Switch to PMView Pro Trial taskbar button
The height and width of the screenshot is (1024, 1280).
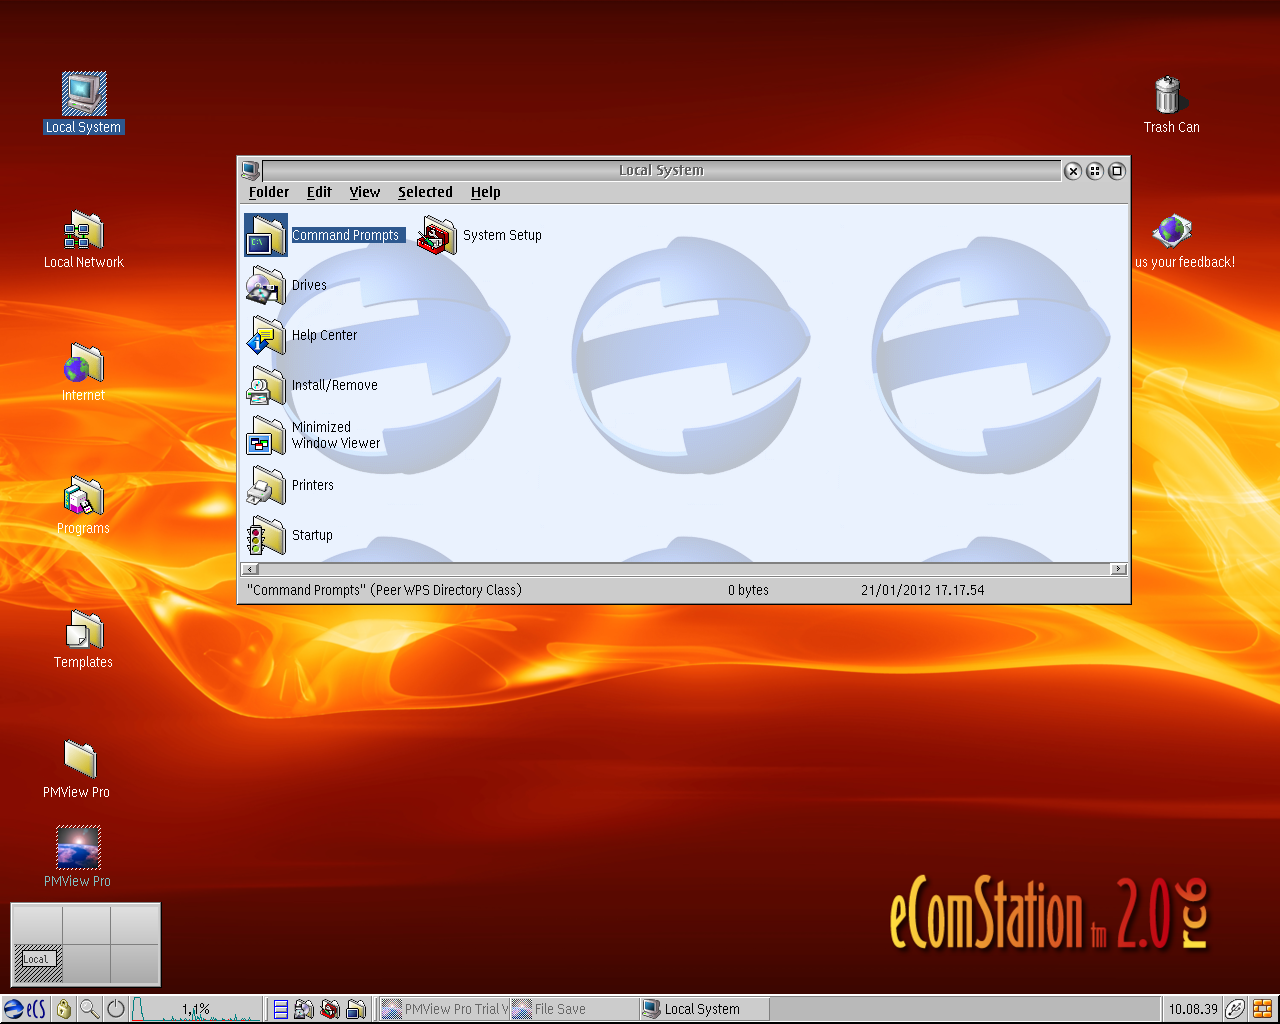click(x=445, y=1009)
